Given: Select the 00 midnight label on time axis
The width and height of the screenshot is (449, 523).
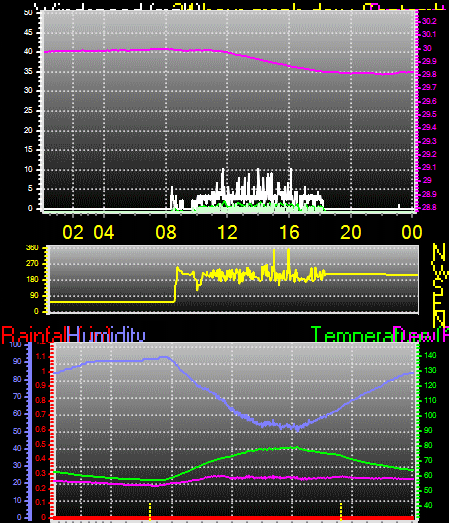Looking at the screenshot, I should 412,232.
